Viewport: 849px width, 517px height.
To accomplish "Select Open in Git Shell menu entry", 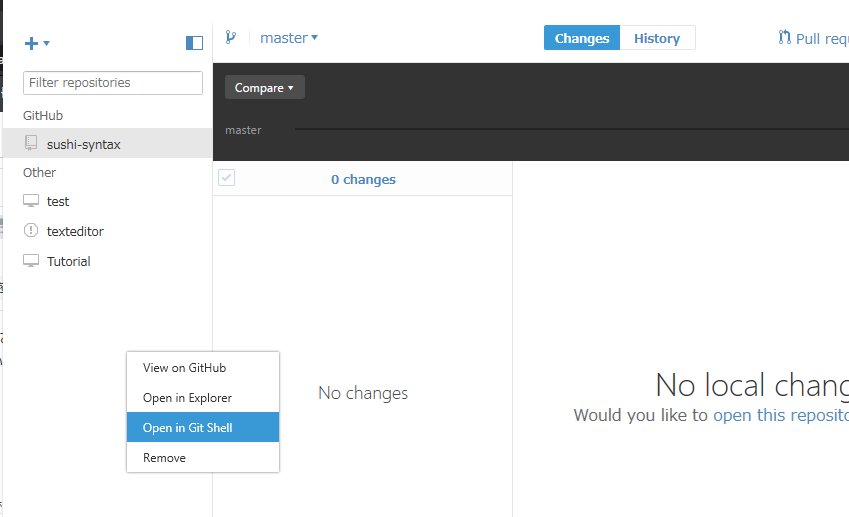I will pyautogui.click(x=203, y=428).
